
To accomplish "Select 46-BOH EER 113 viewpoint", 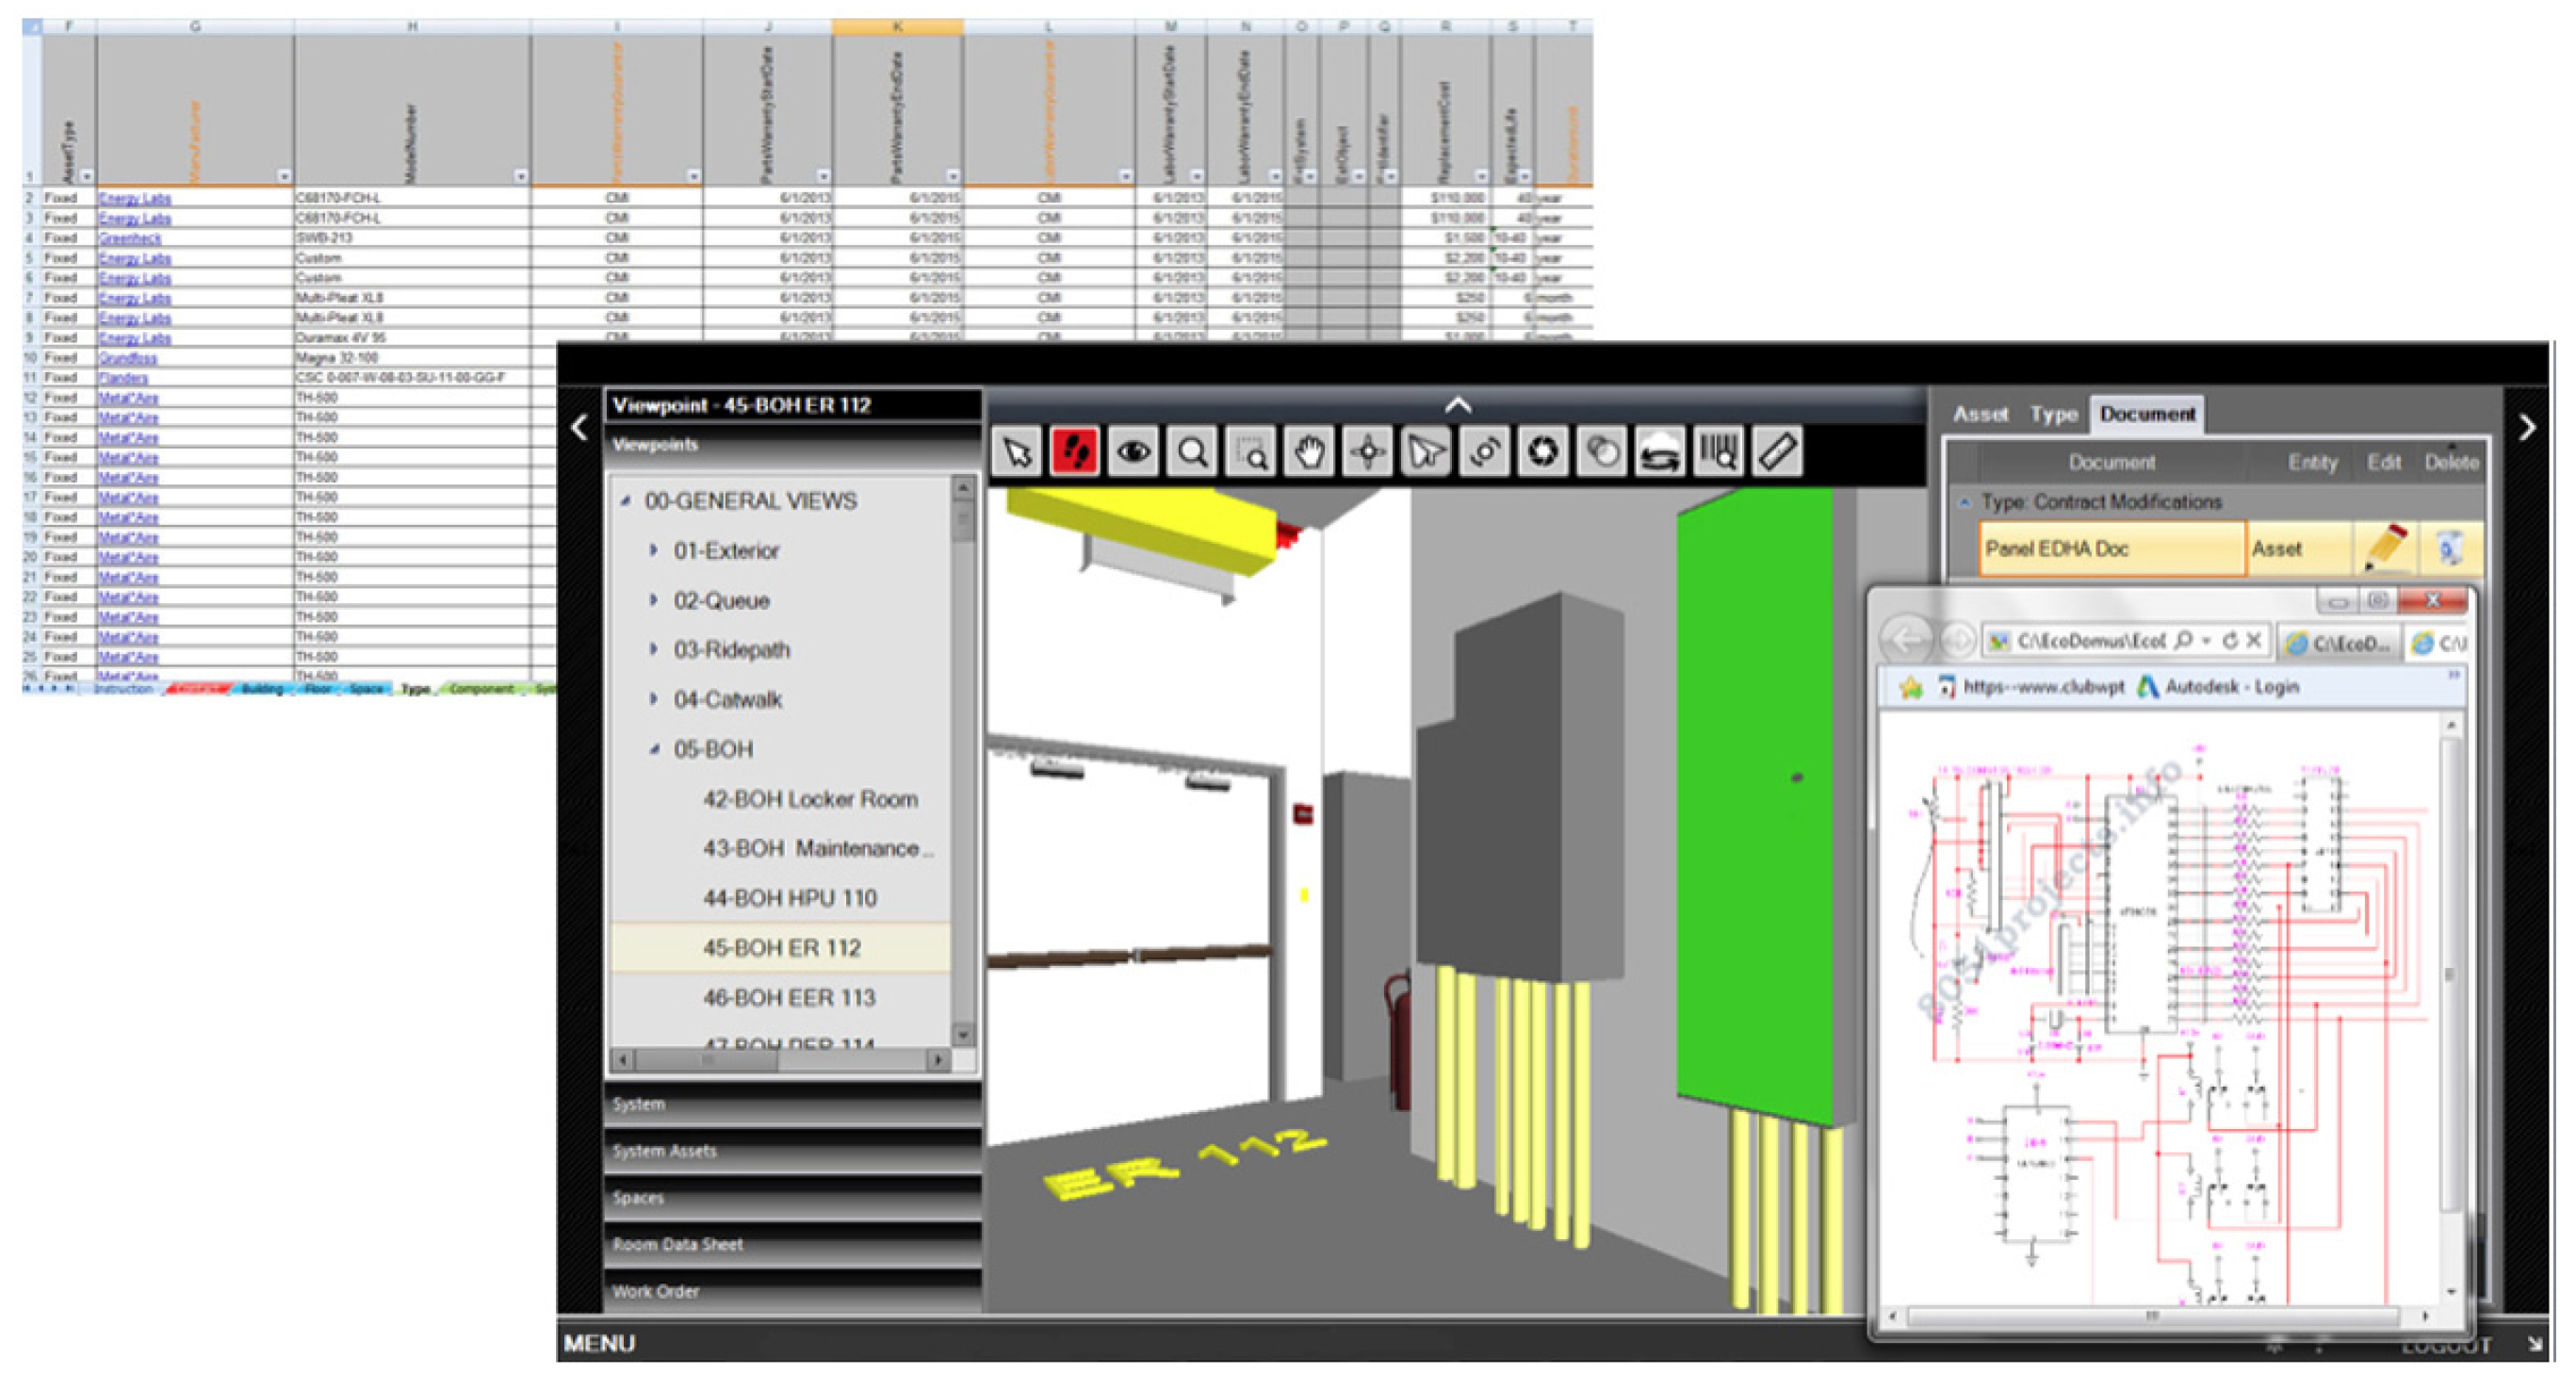I will pos(788,997).
